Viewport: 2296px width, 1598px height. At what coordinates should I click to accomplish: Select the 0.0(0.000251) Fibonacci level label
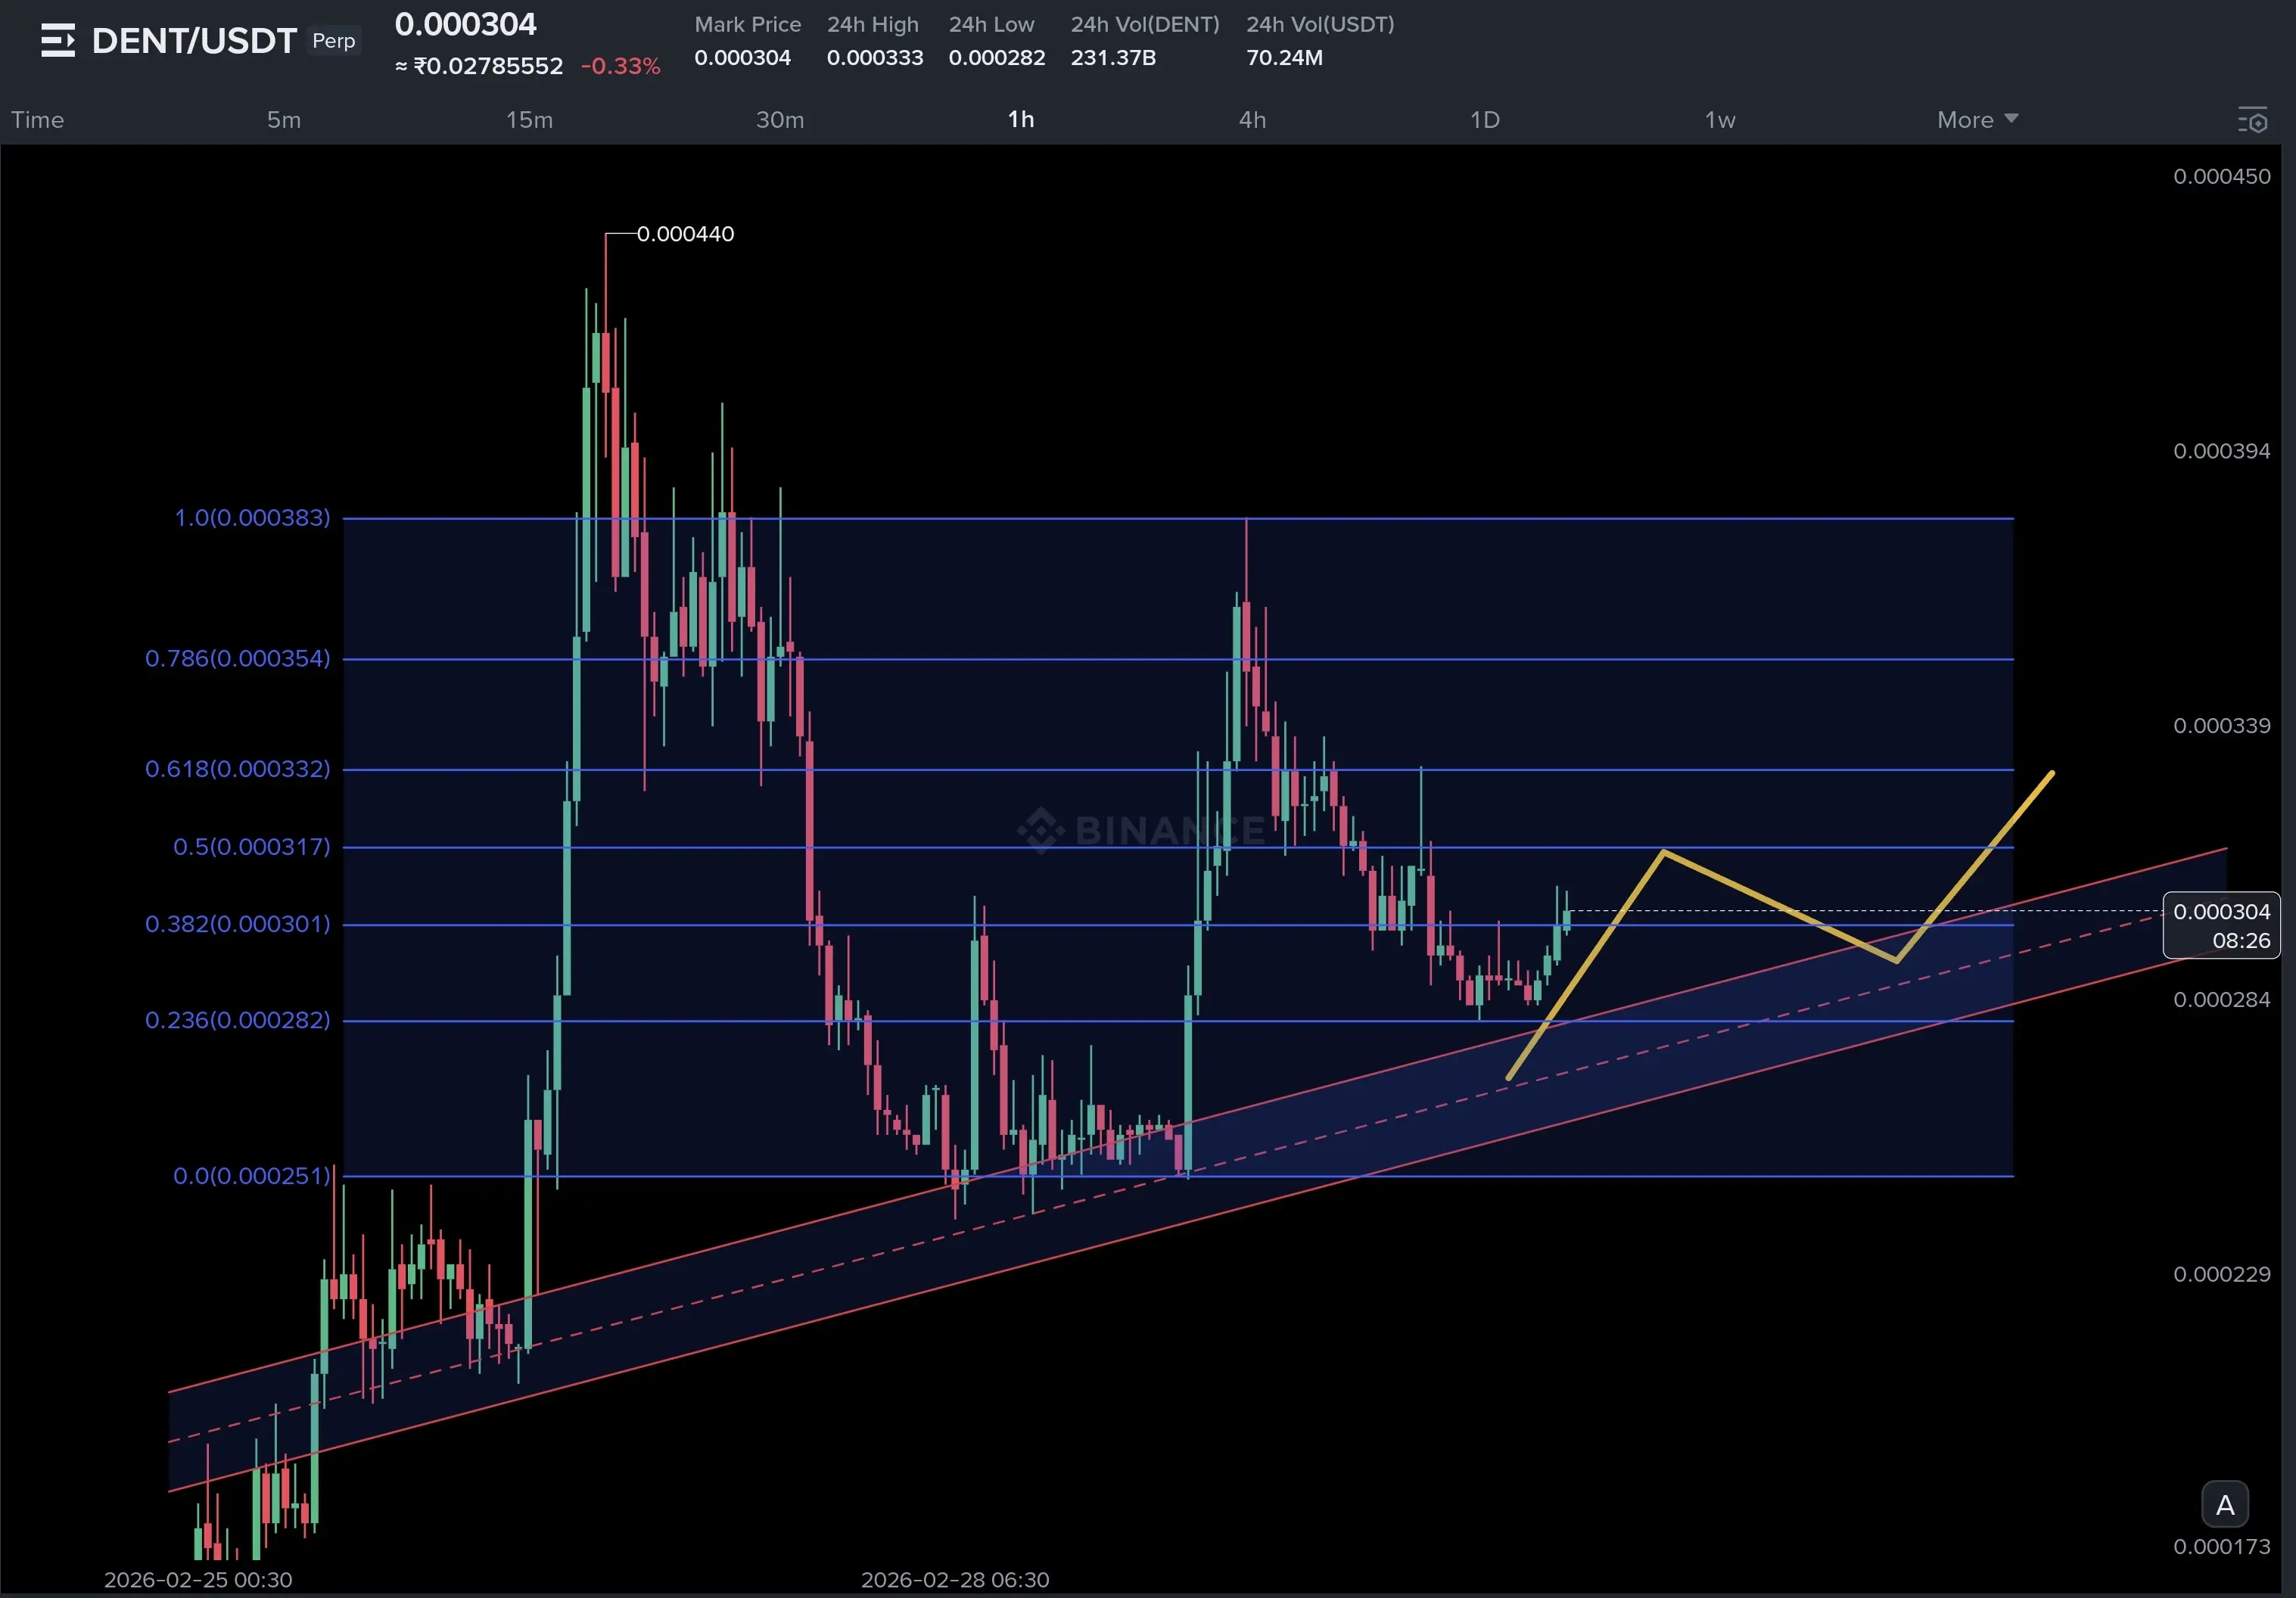point(251,1176)
